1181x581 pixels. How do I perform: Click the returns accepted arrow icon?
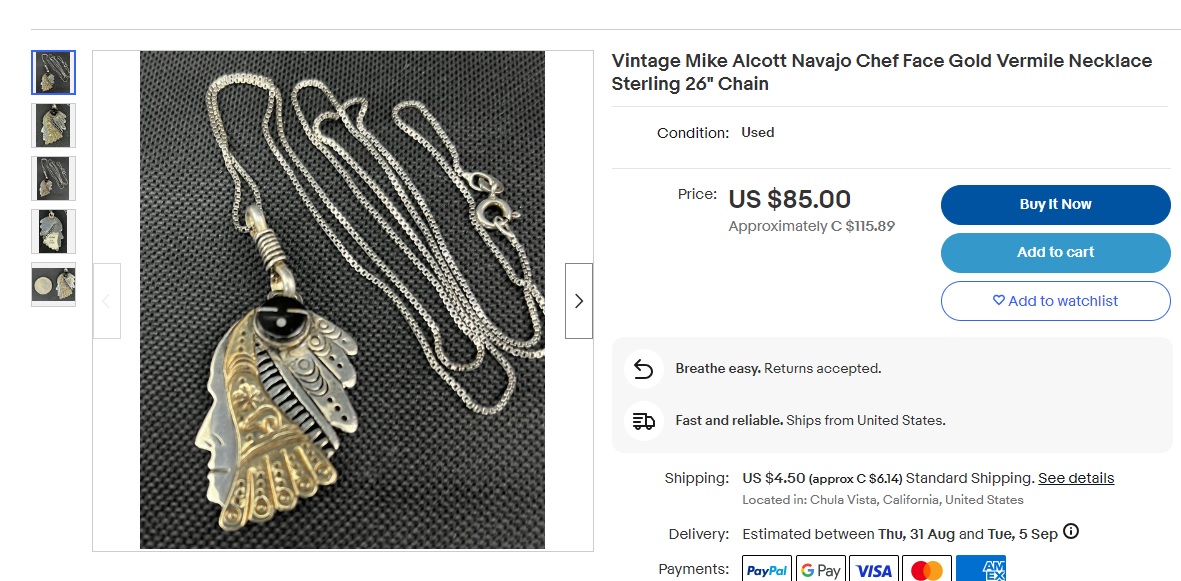click(643, 369)
